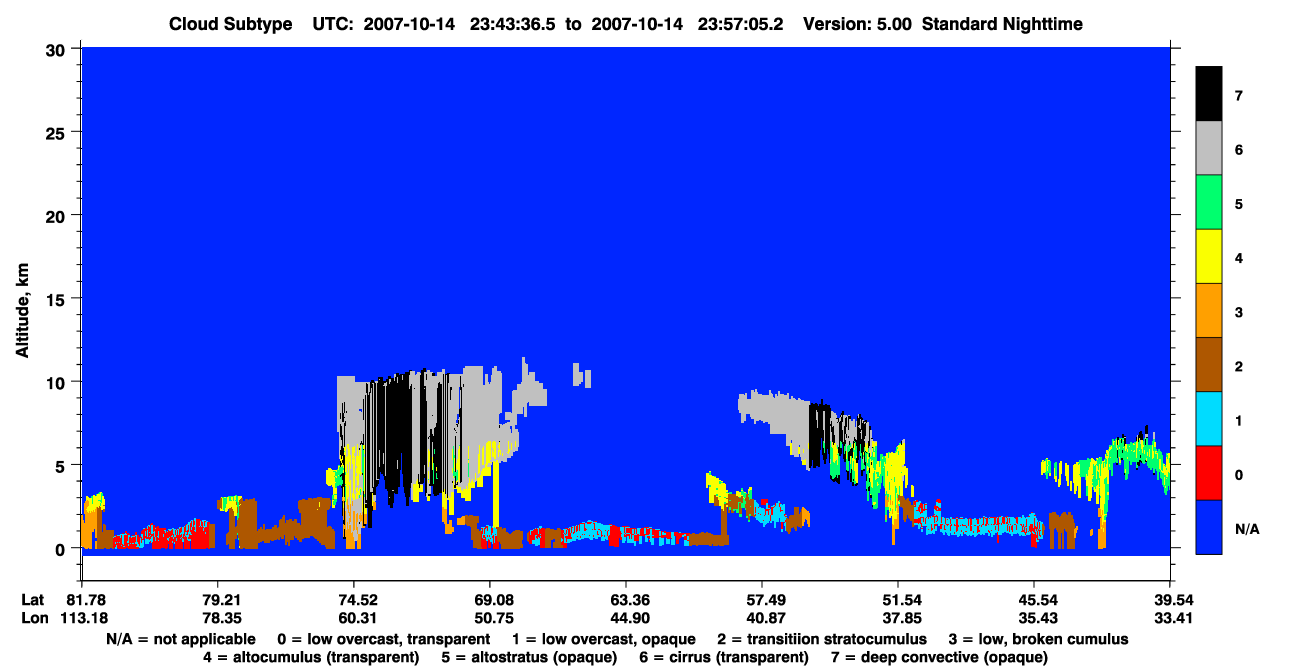This screenshot has height=667, width=1300.
Task: Click legend text '4 = altocumulus (transparent)'
Action: 311,657
